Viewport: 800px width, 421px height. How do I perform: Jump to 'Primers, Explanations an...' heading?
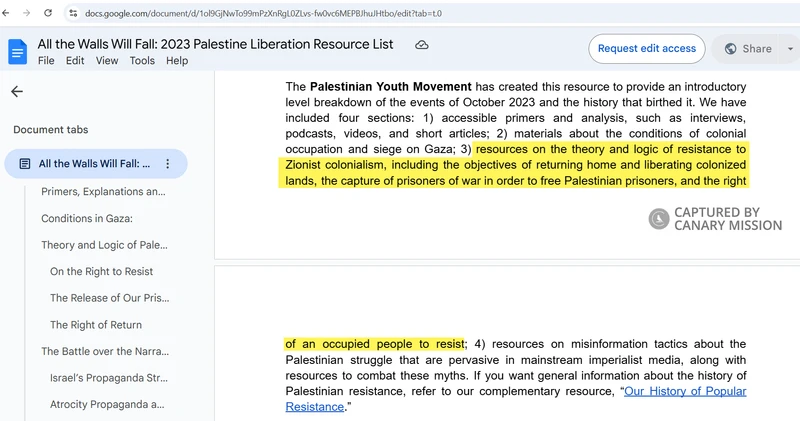coord(104,192)
